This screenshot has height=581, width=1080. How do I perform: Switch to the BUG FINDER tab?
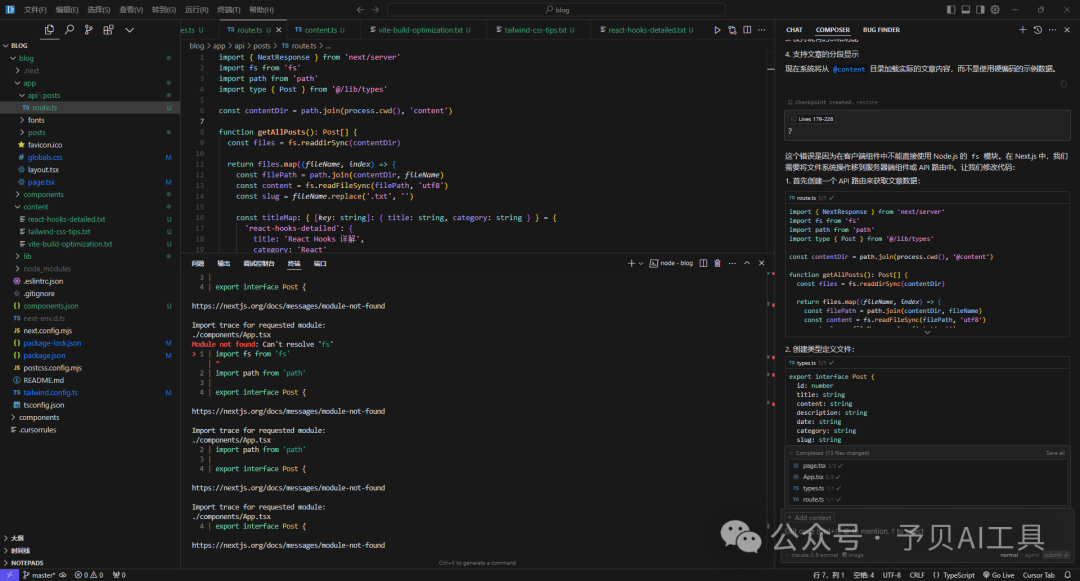click(x=881, y=30)
